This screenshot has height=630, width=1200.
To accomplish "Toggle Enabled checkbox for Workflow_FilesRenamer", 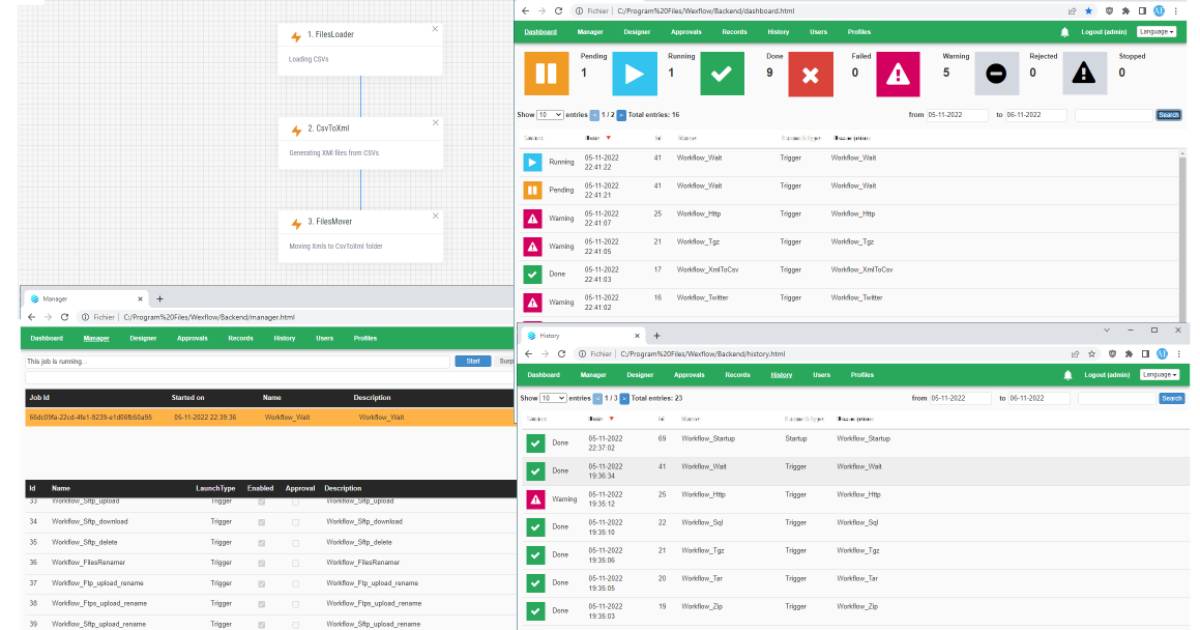I will coord(260,561).
